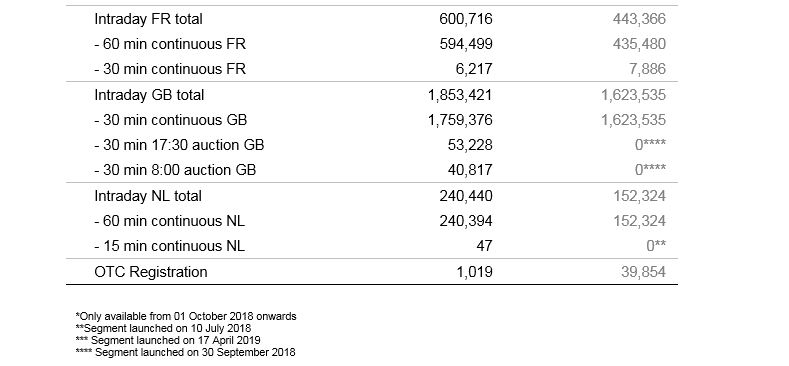The image size is (789, 366).
Task: Select the 15 min continuous NL label
Action: coord(170,247)
